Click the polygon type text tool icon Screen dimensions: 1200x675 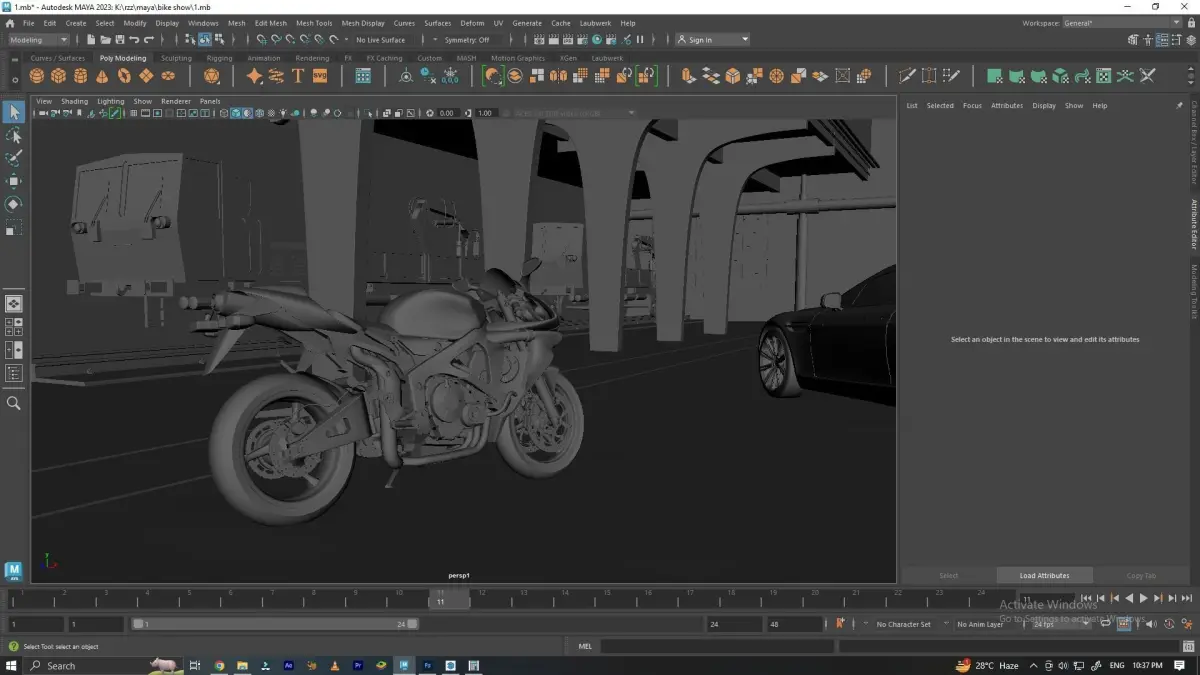pos(298,76)
